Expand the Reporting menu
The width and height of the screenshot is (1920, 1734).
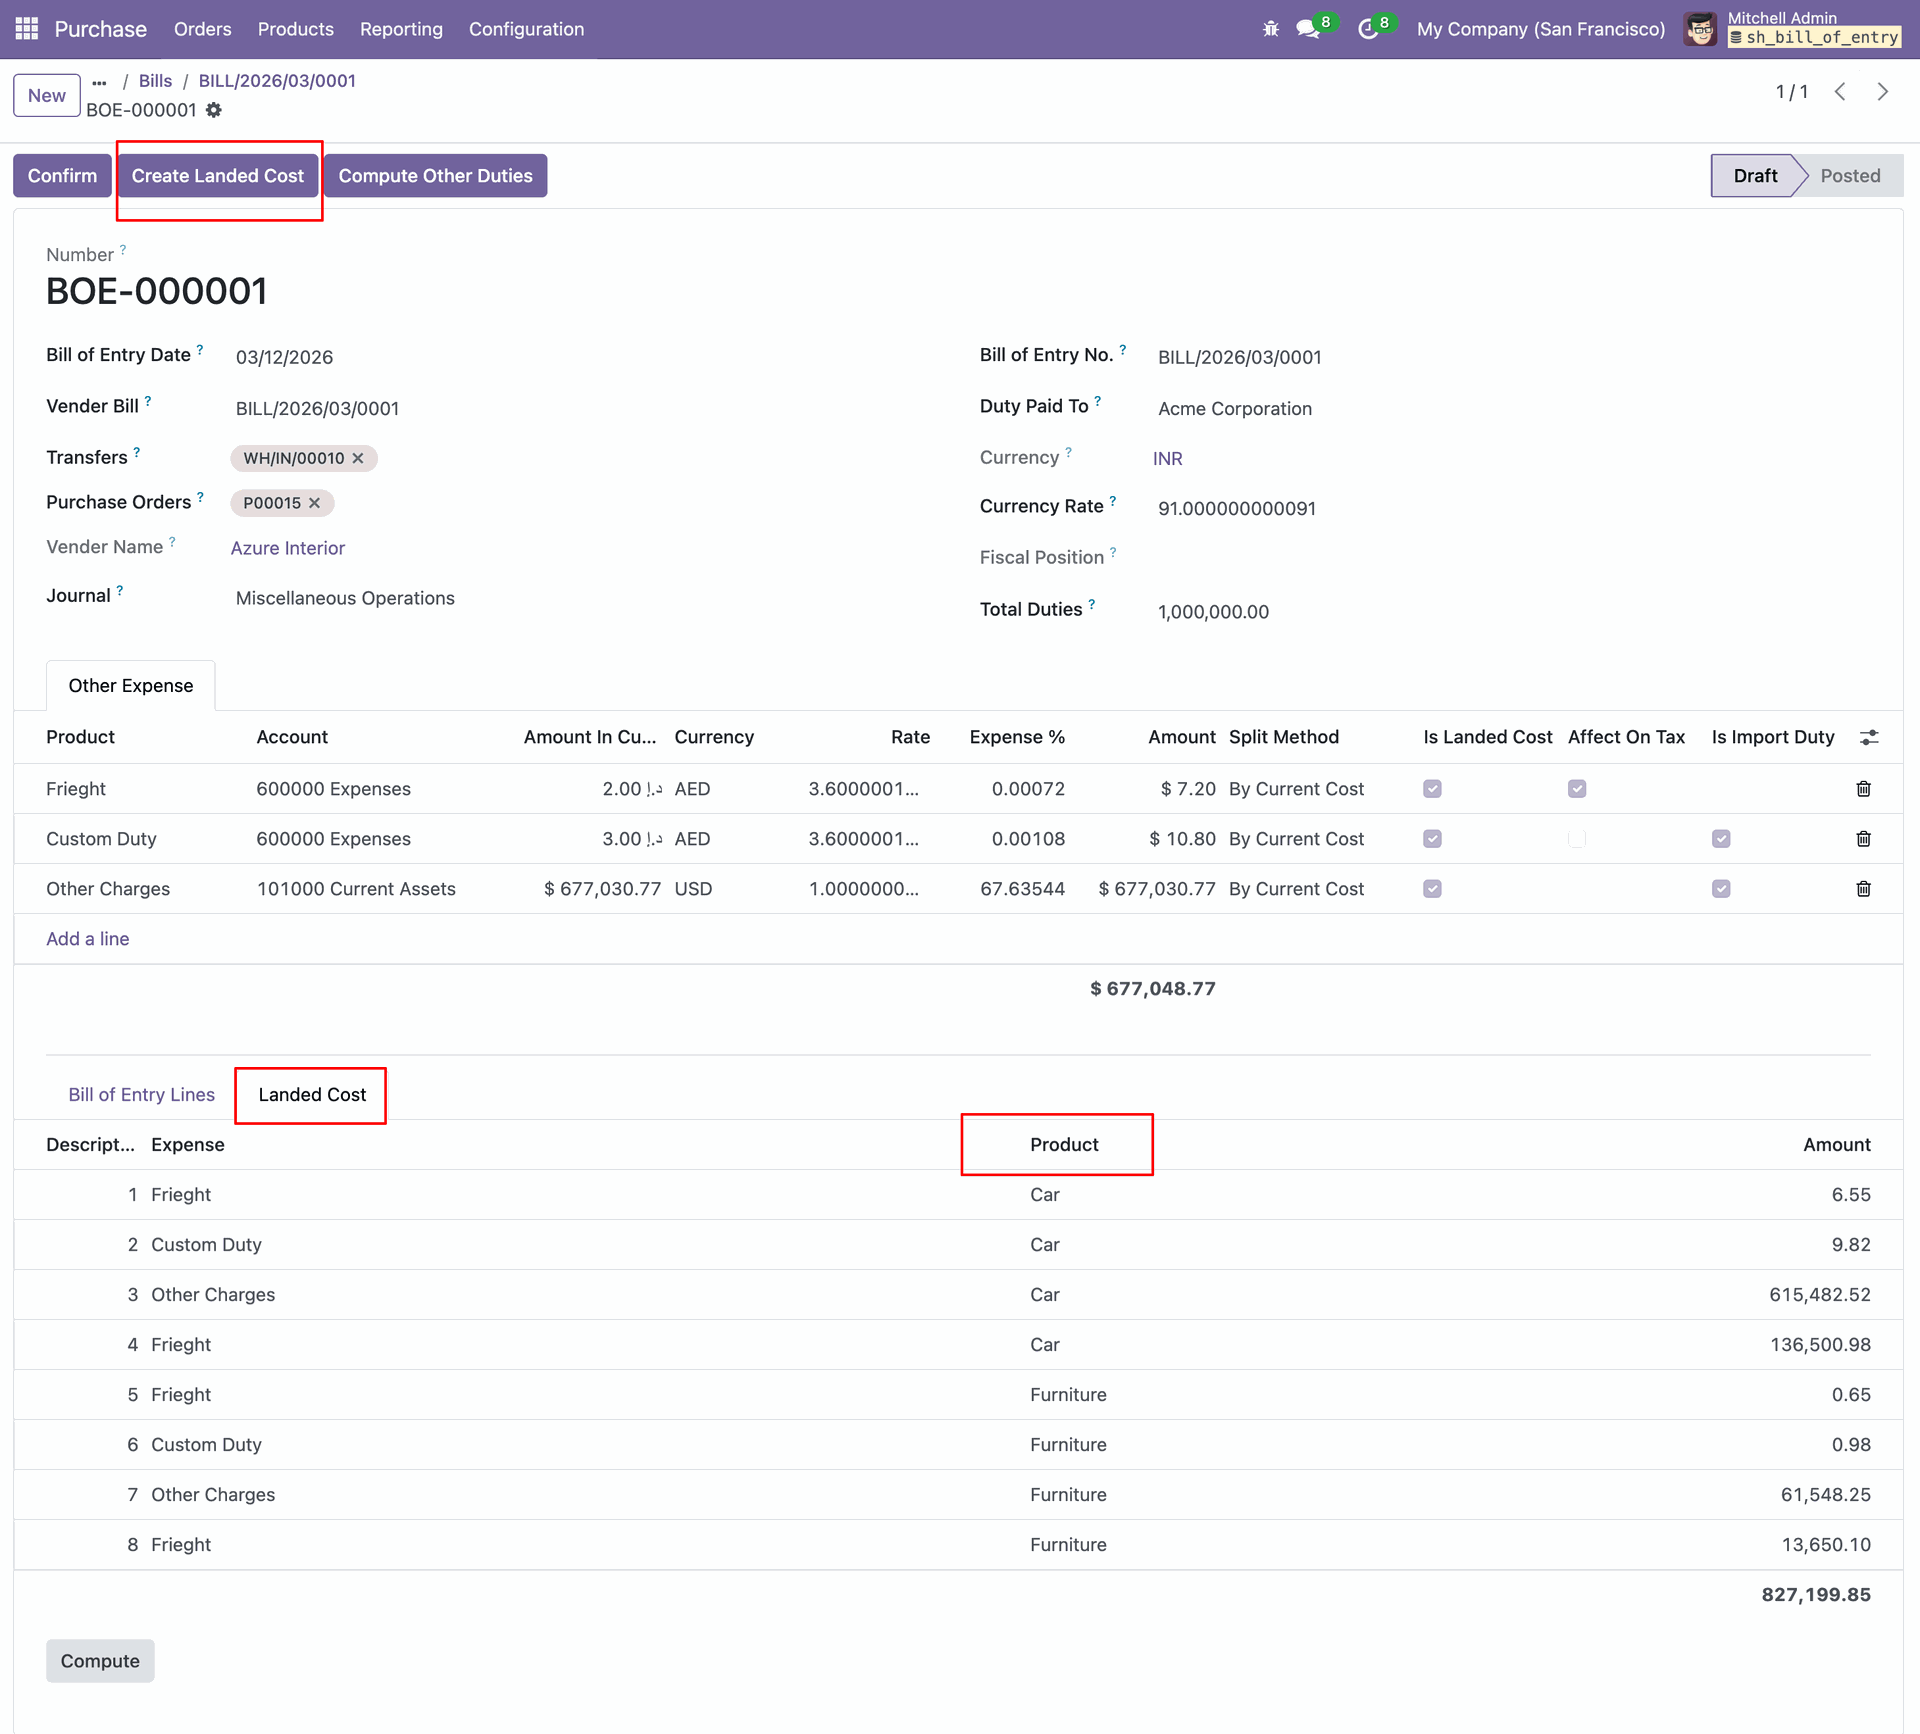(401, 29)
